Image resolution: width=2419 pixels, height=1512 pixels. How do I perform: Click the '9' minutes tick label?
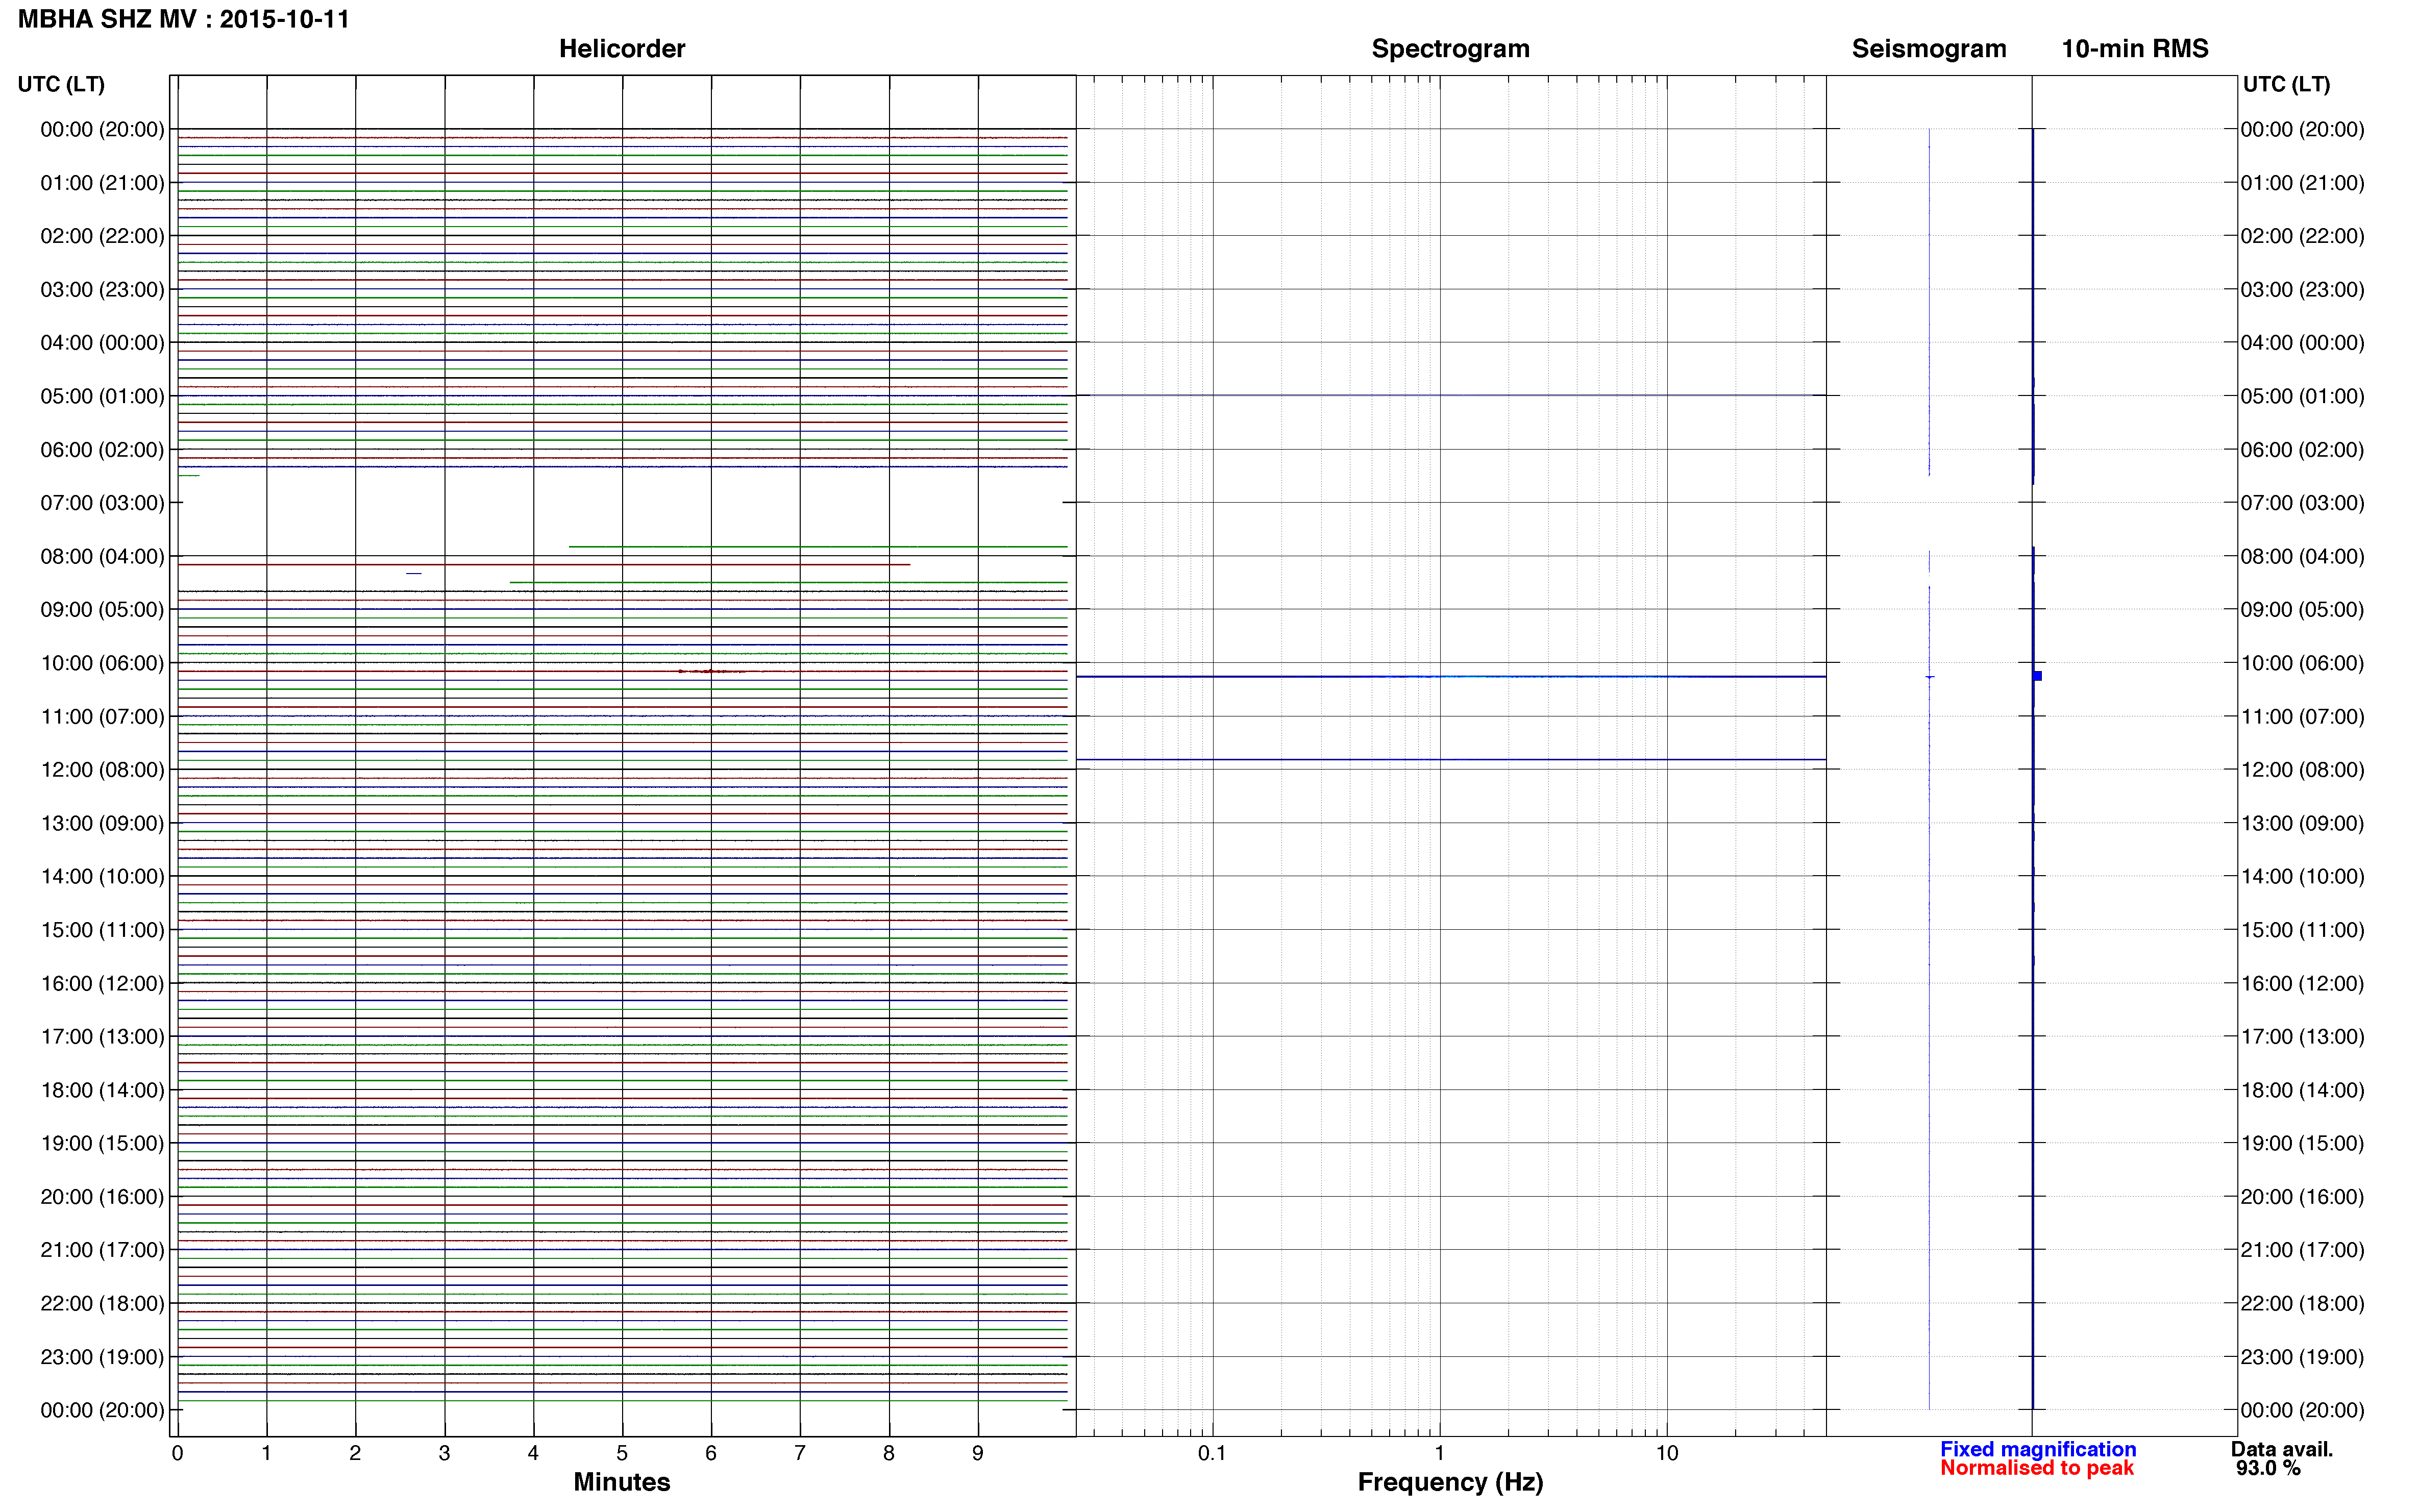click(978, 1453)
